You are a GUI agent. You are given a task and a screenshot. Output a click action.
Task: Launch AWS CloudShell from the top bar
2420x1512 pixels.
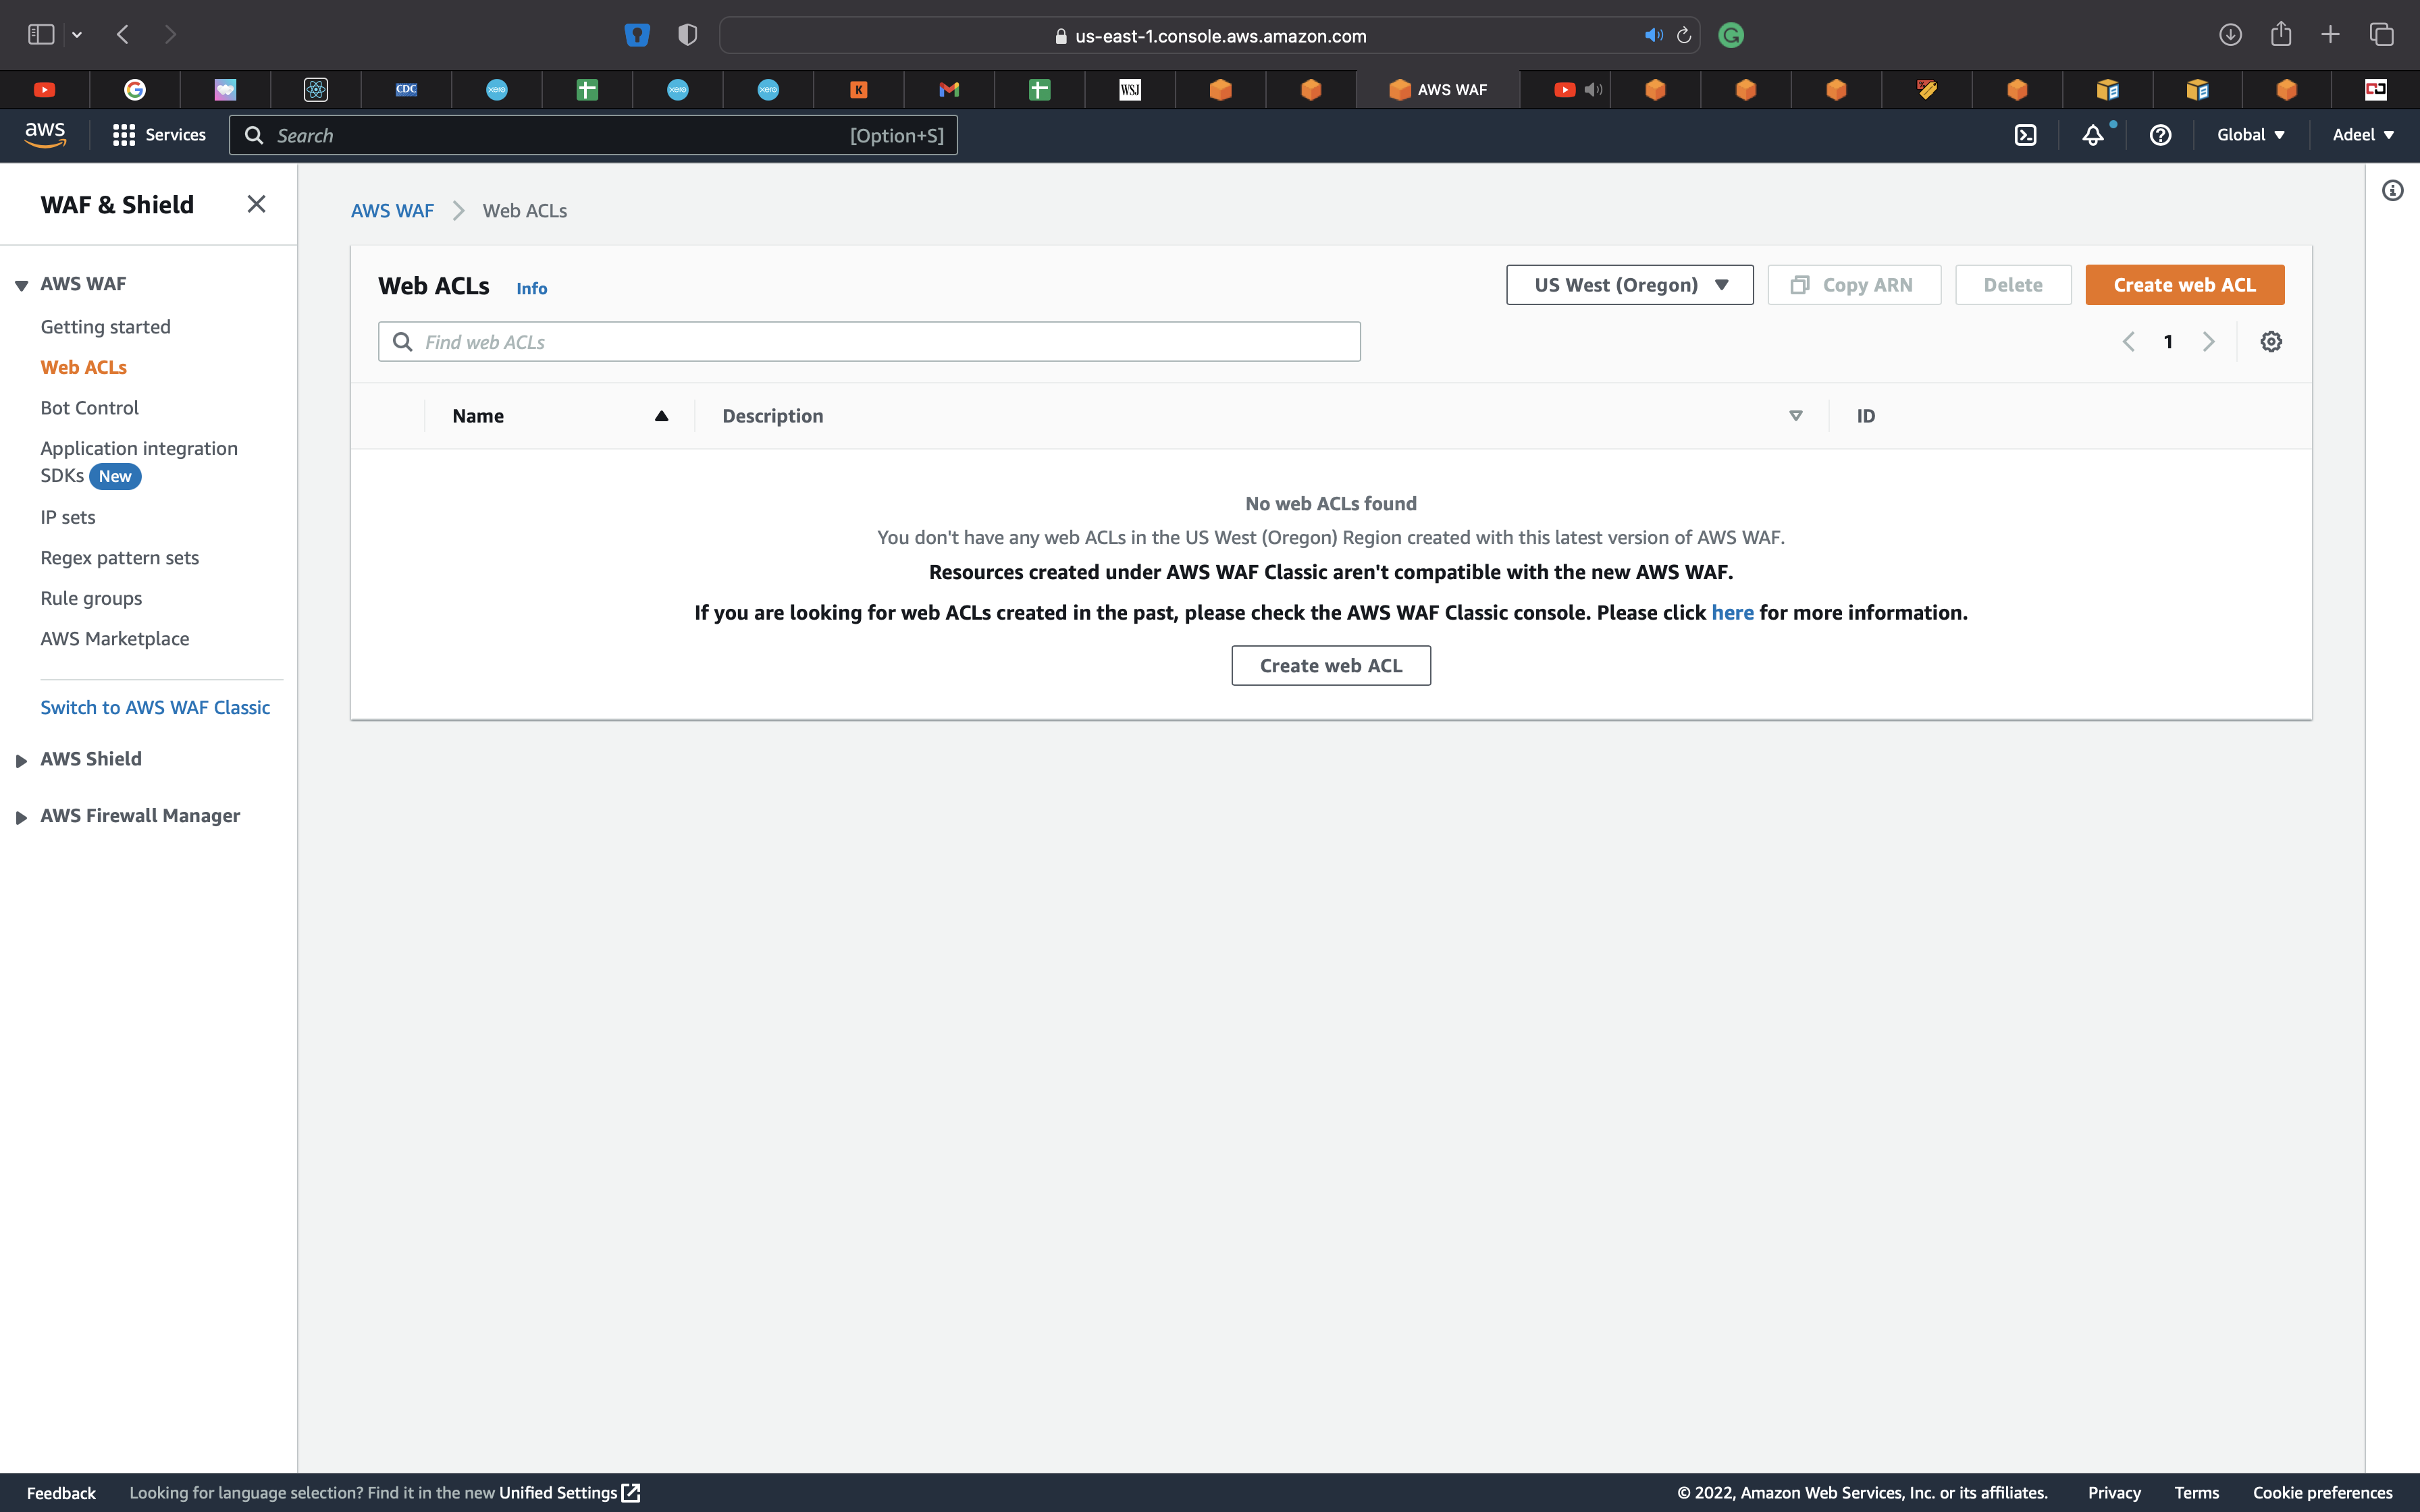pyautogui.click(x=2025, y=135)
